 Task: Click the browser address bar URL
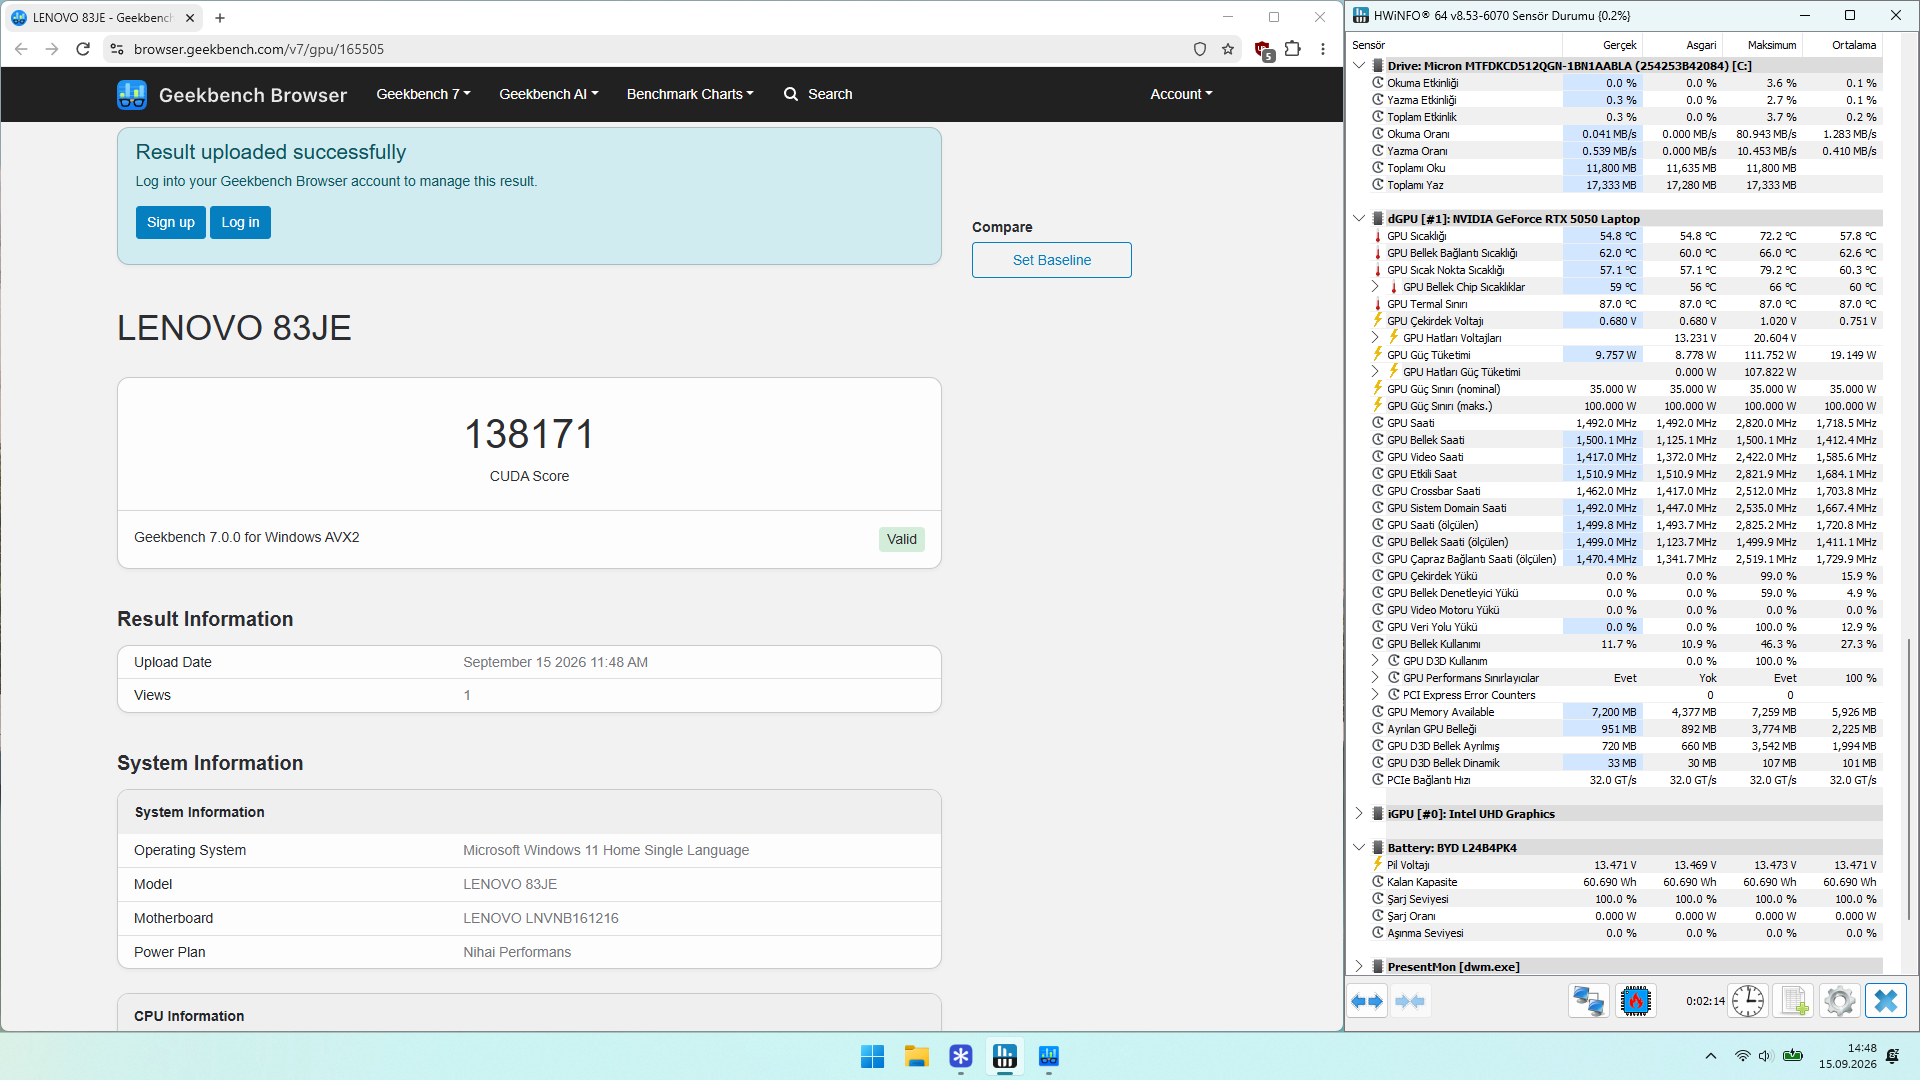pos(259,49)
